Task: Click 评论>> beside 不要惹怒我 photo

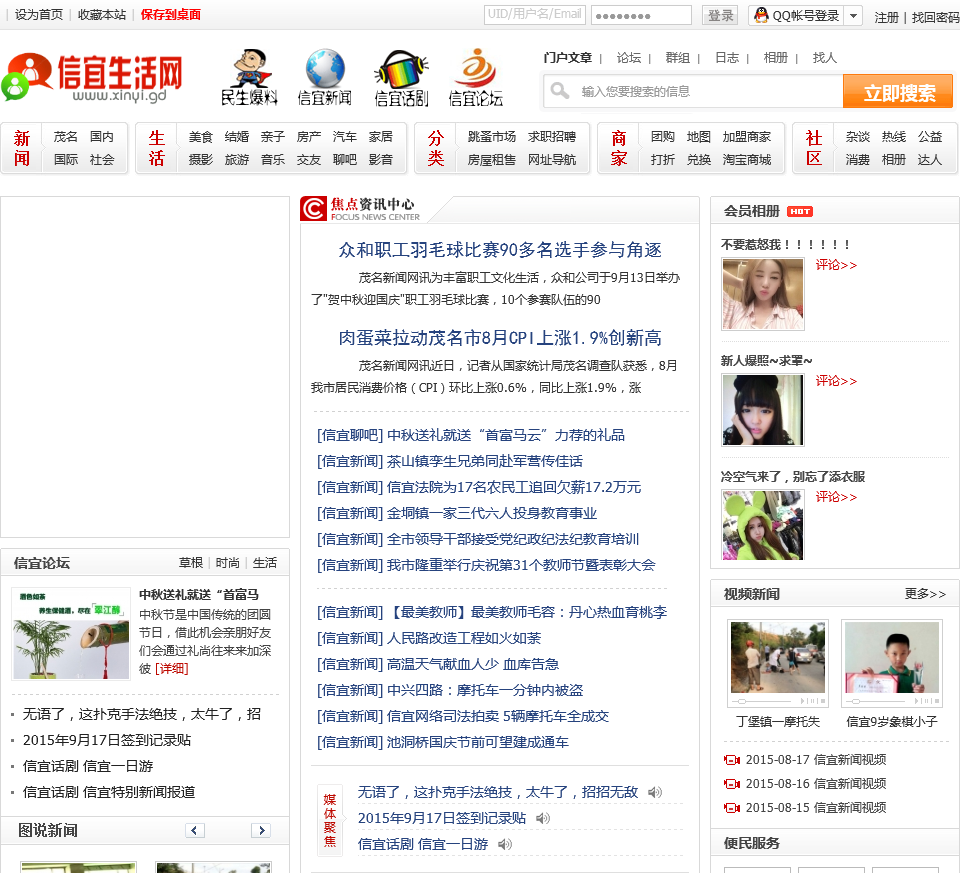Action: point(836,265)
